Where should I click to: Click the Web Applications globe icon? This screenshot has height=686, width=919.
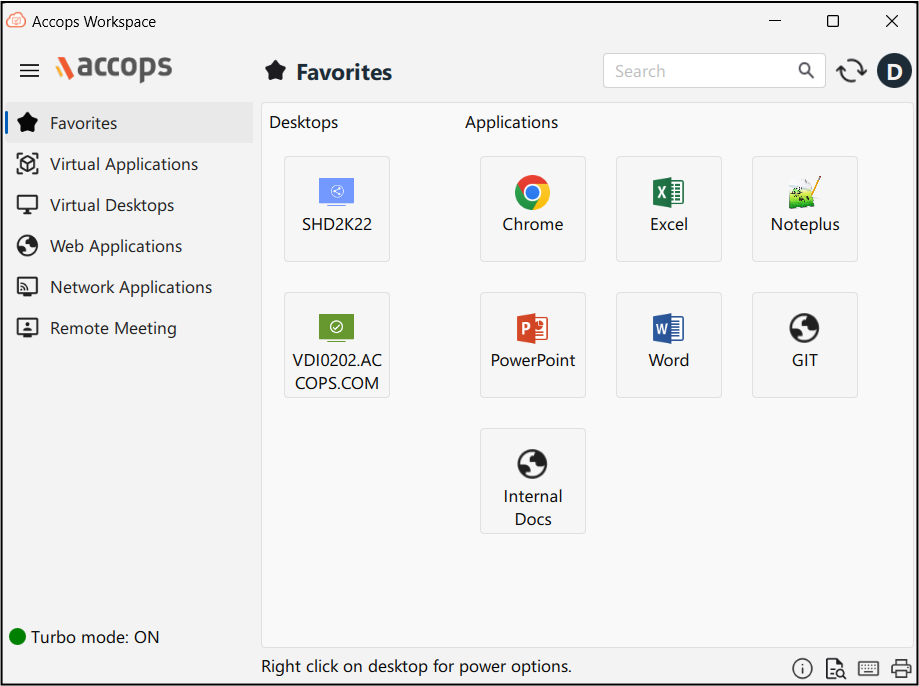28,246
